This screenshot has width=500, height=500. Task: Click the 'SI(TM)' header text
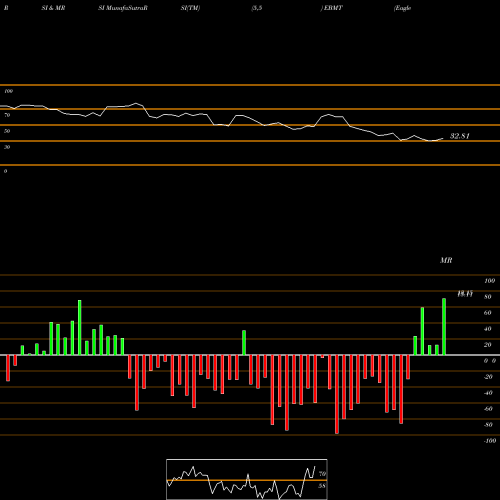coord(190,8)
